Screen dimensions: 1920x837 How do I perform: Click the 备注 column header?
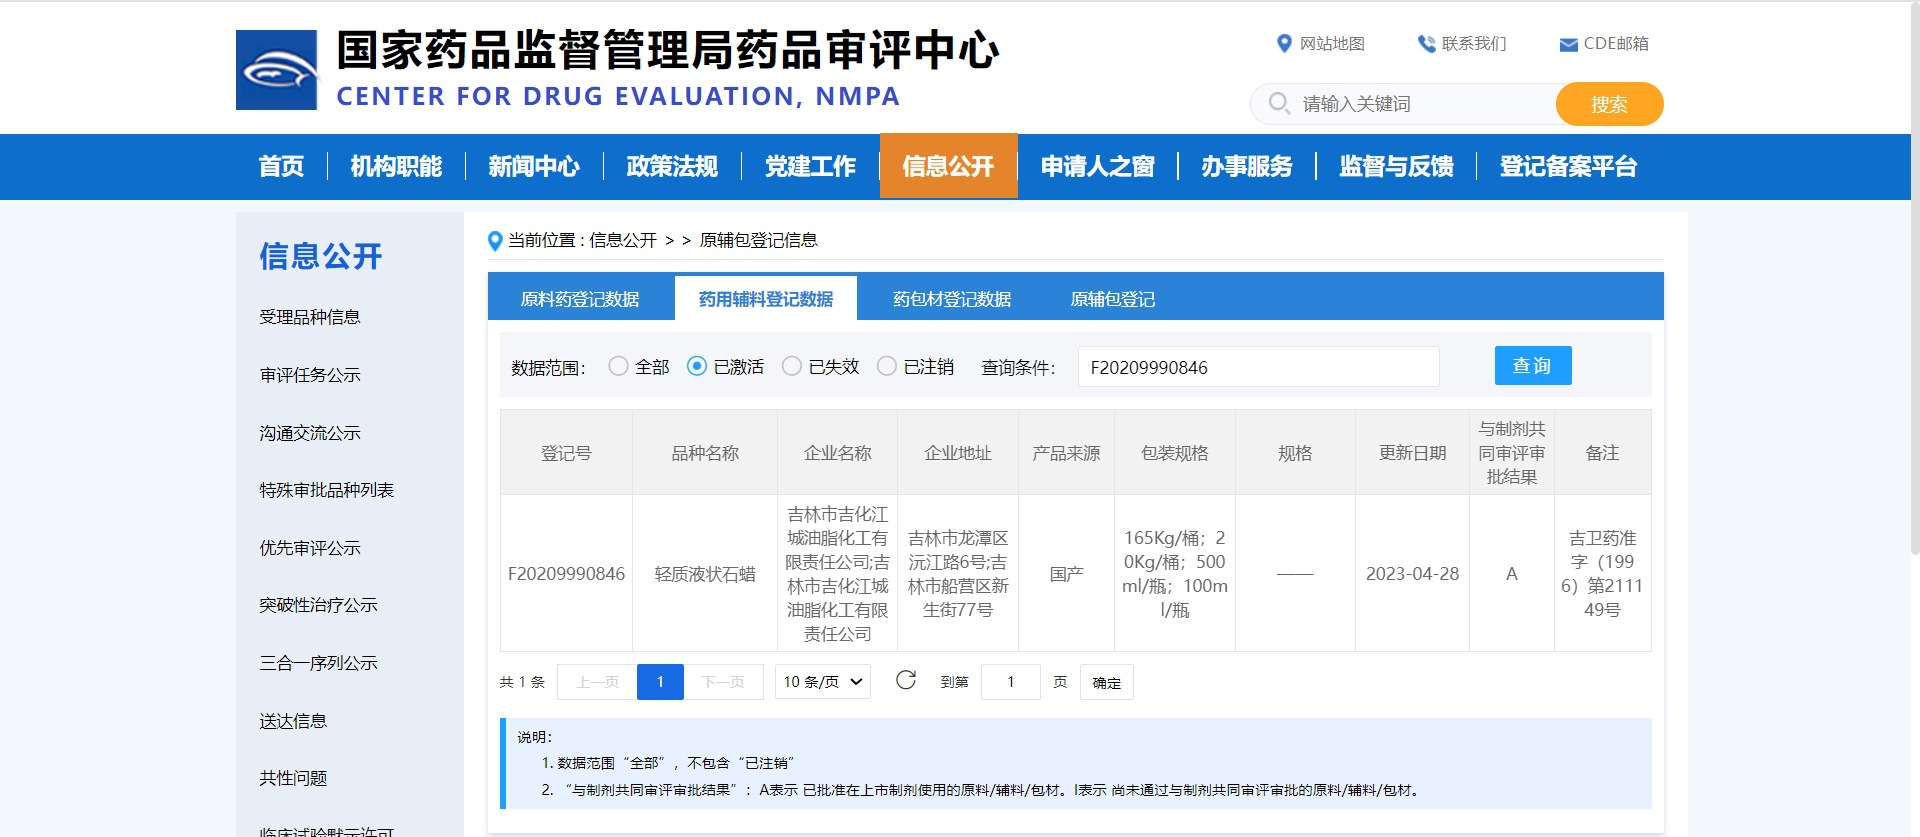1602,453
